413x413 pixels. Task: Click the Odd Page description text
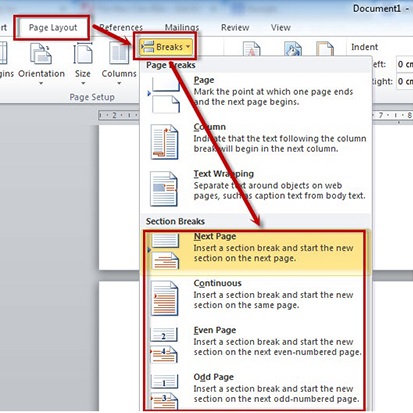(x=277, y=394)
